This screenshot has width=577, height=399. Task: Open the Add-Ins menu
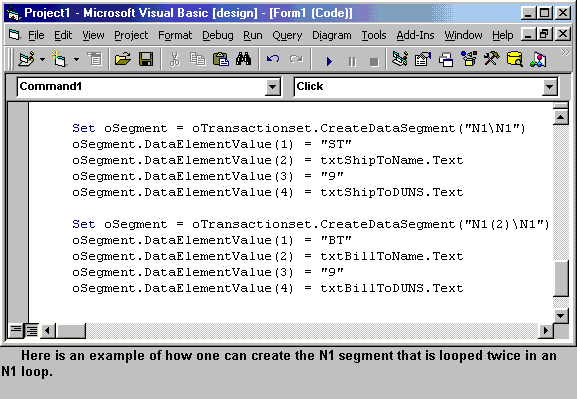coord(415,35)
